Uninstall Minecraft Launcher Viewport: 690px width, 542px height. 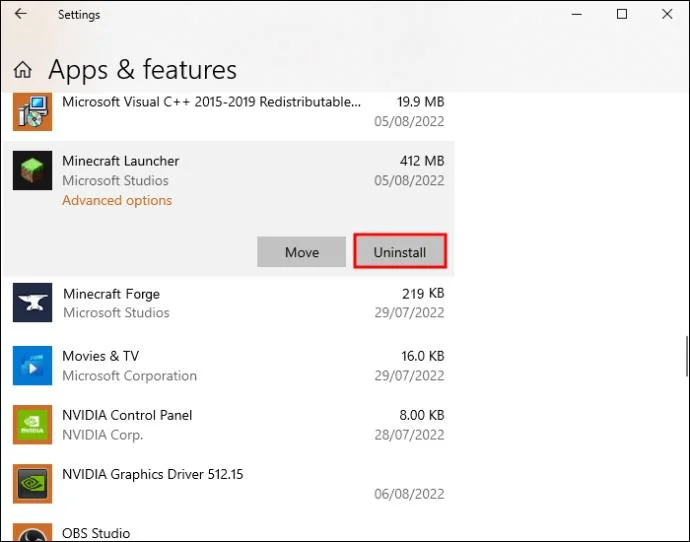400,251
